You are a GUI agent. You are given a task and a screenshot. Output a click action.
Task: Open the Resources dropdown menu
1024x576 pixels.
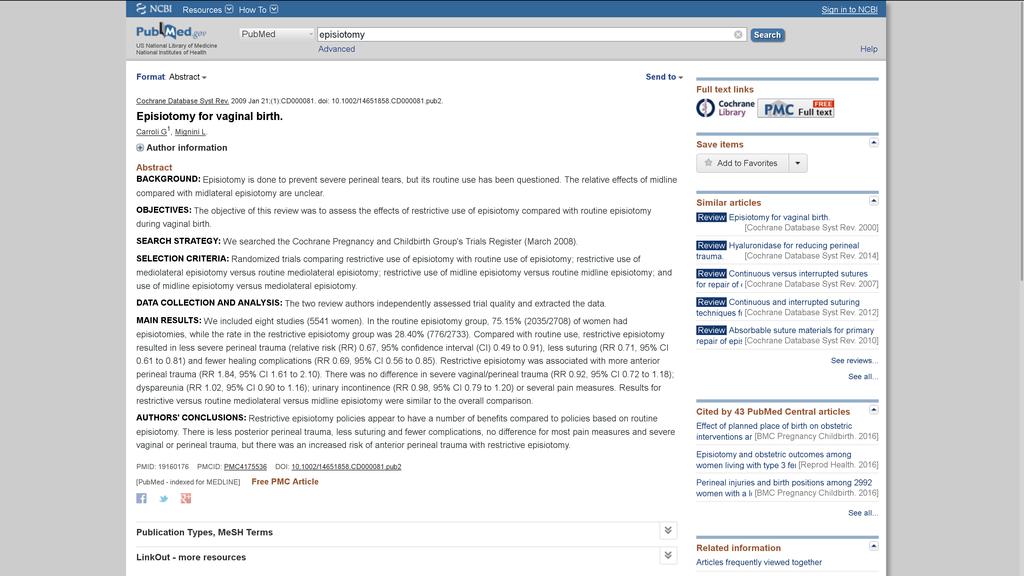pos(207,10)
